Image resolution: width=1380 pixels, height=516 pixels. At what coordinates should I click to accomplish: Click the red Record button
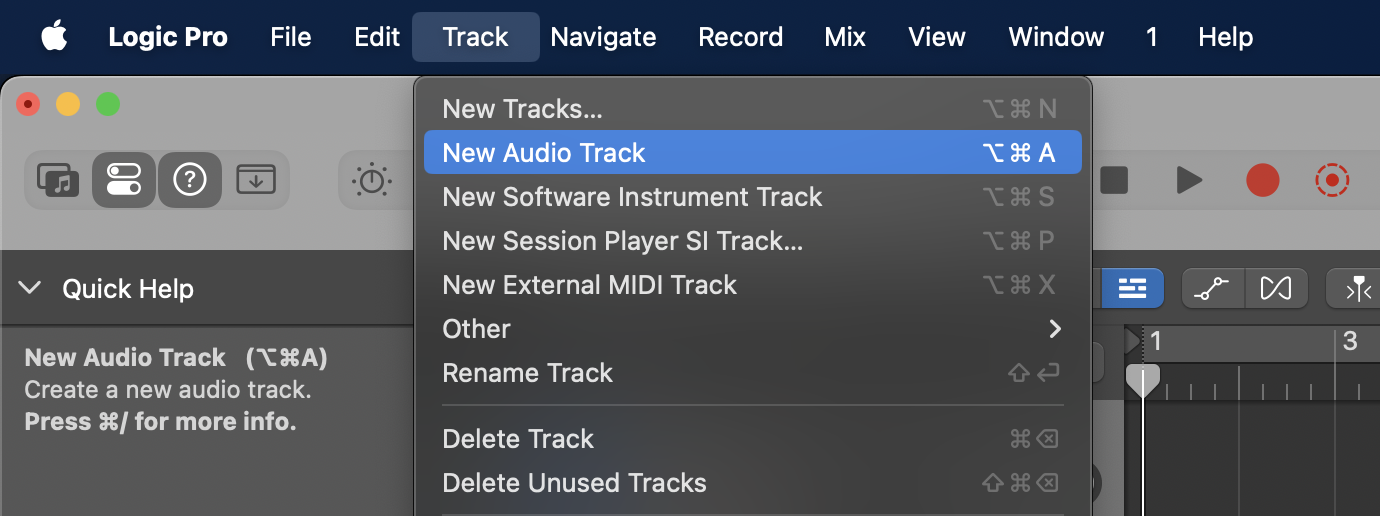point(1263,180)
